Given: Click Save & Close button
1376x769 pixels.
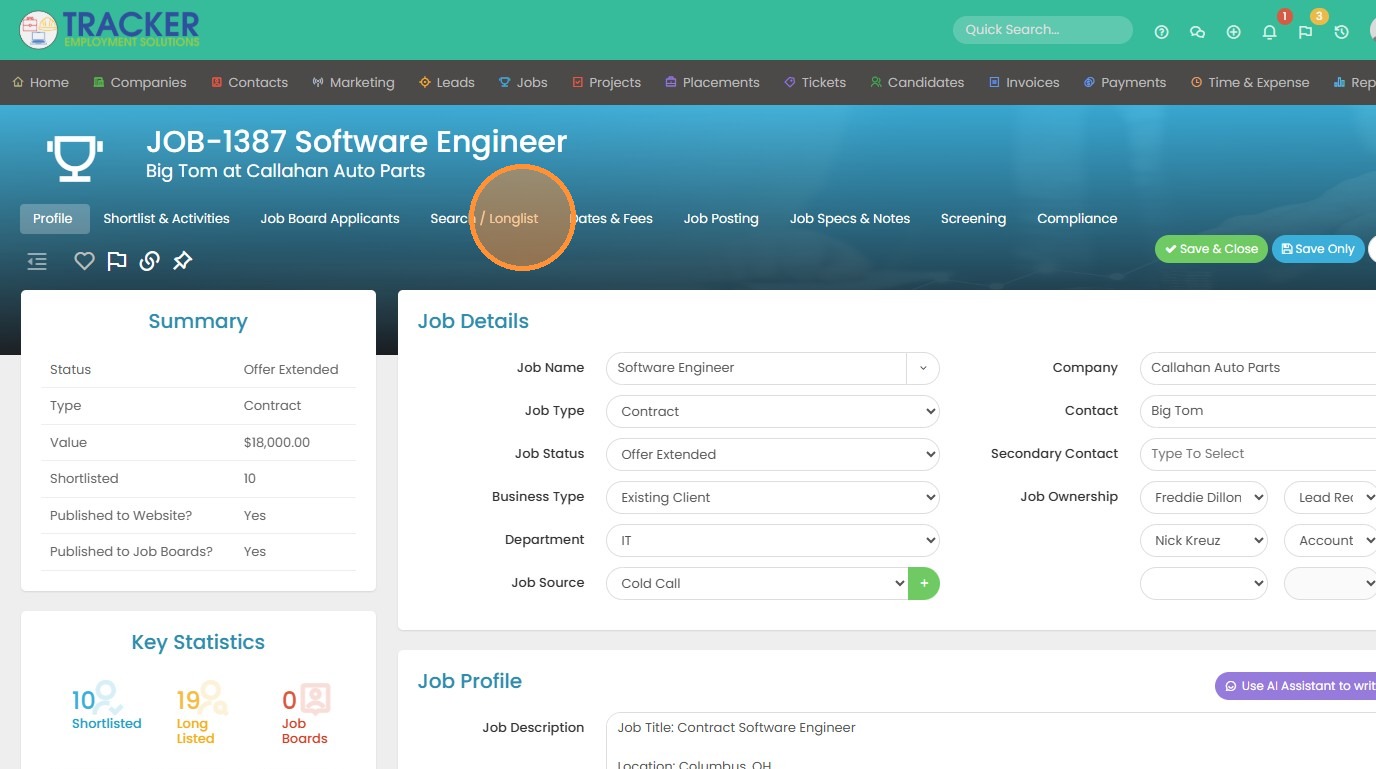Looking at the screenshot, I should [1211, 249].
